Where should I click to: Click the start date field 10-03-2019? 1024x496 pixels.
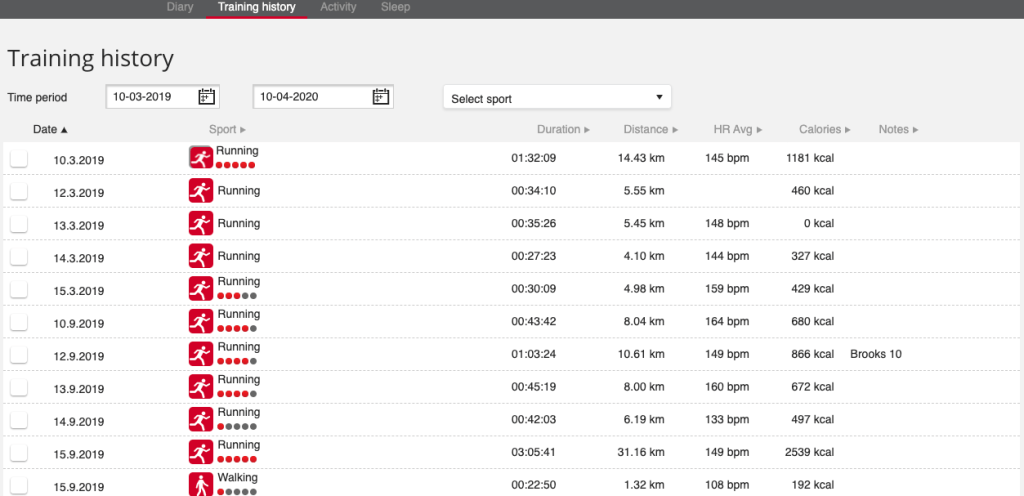150,97
